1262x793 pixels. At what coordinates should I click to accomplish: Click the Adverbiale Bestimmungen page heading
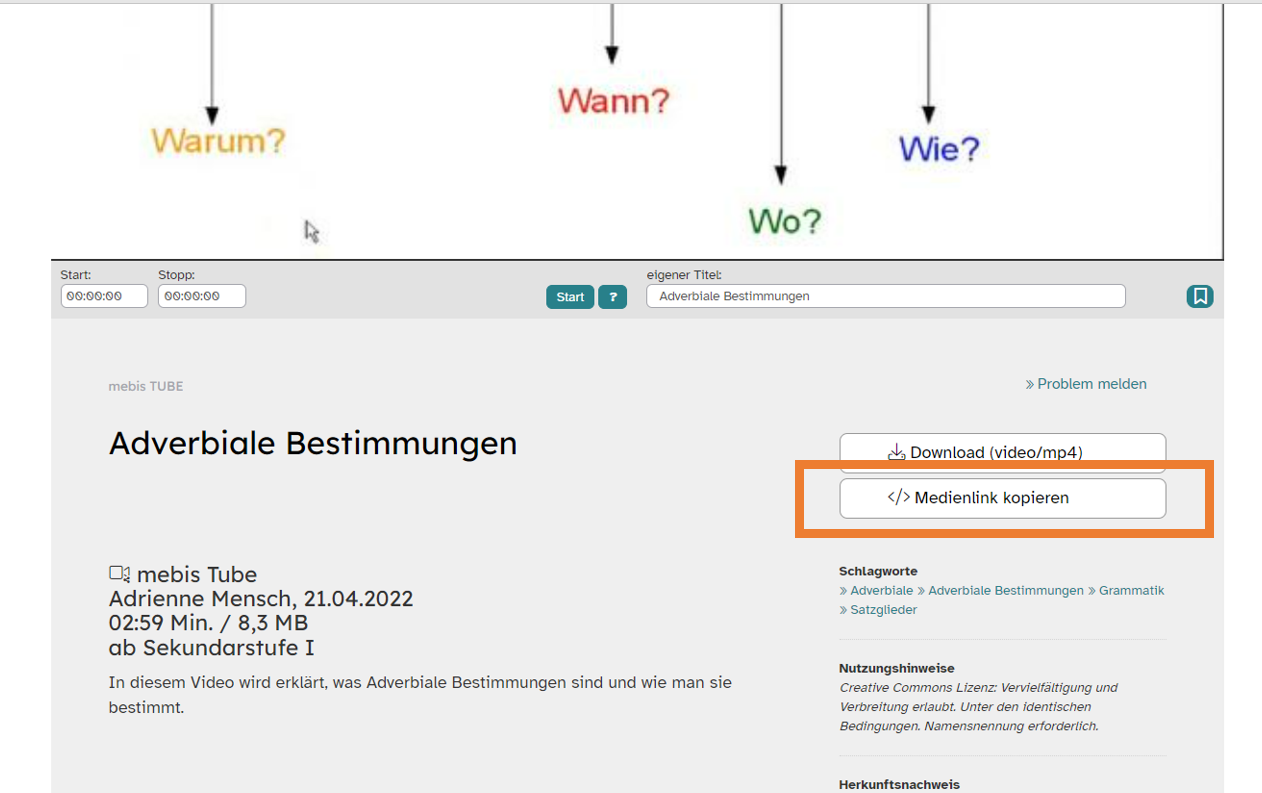click(313, 443)
